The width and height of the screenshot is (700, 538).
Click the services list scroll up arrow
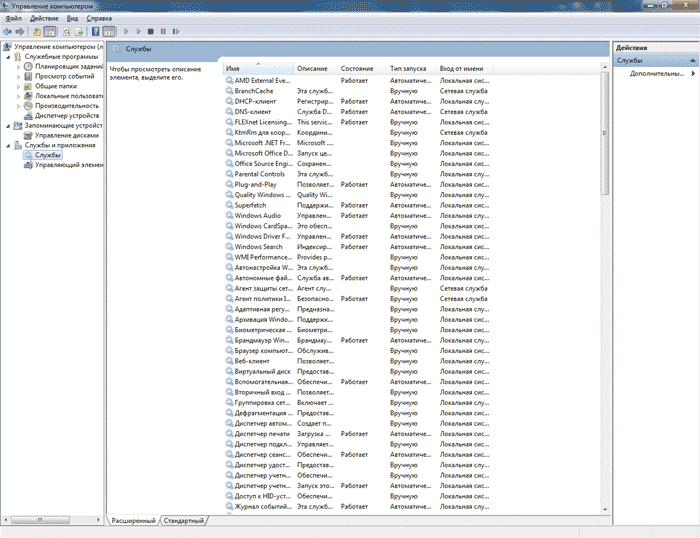(x=605, y=67)
